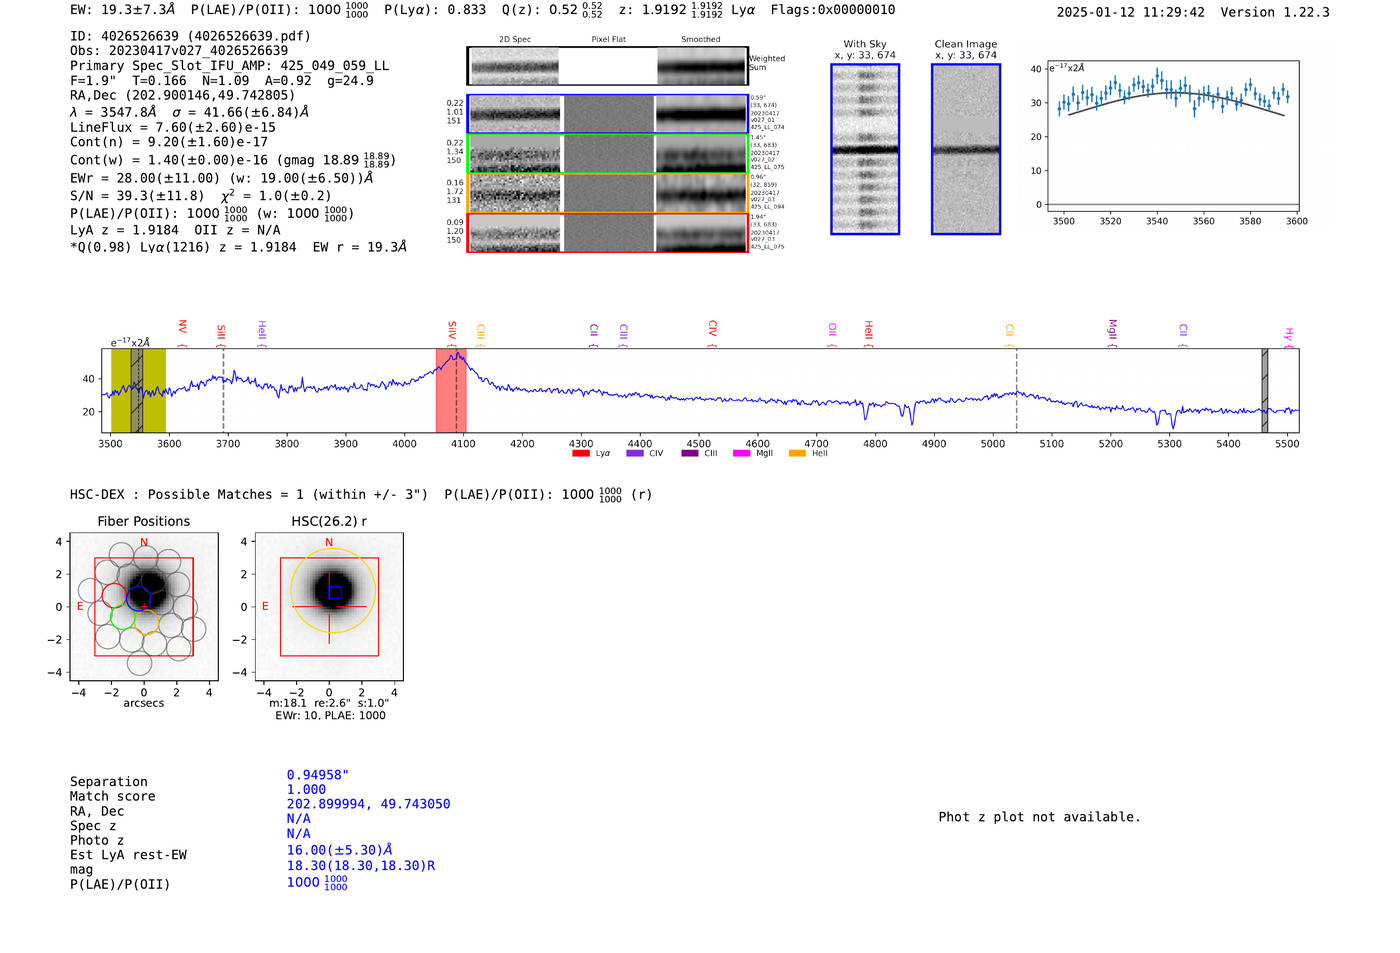
Task: Click the dashed vertical line near 3700Å
Action: [x=223, y=390]
